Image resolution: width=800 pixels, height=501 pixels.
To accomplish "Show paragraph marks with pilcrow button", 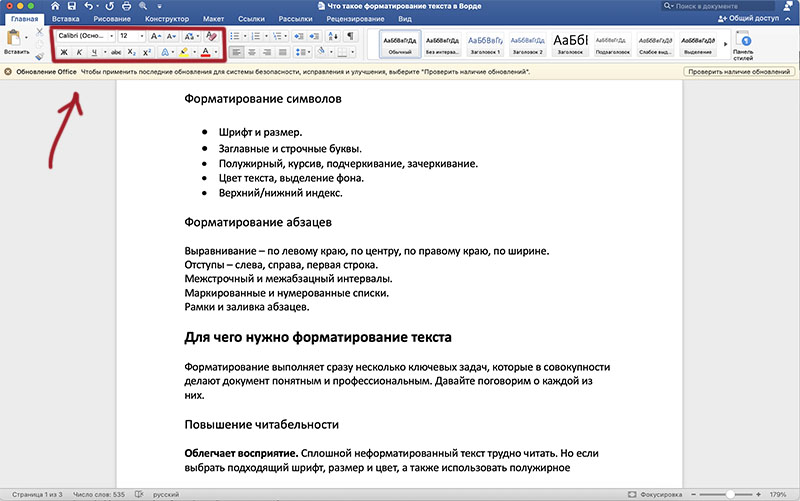I will (x=350, y=36).
